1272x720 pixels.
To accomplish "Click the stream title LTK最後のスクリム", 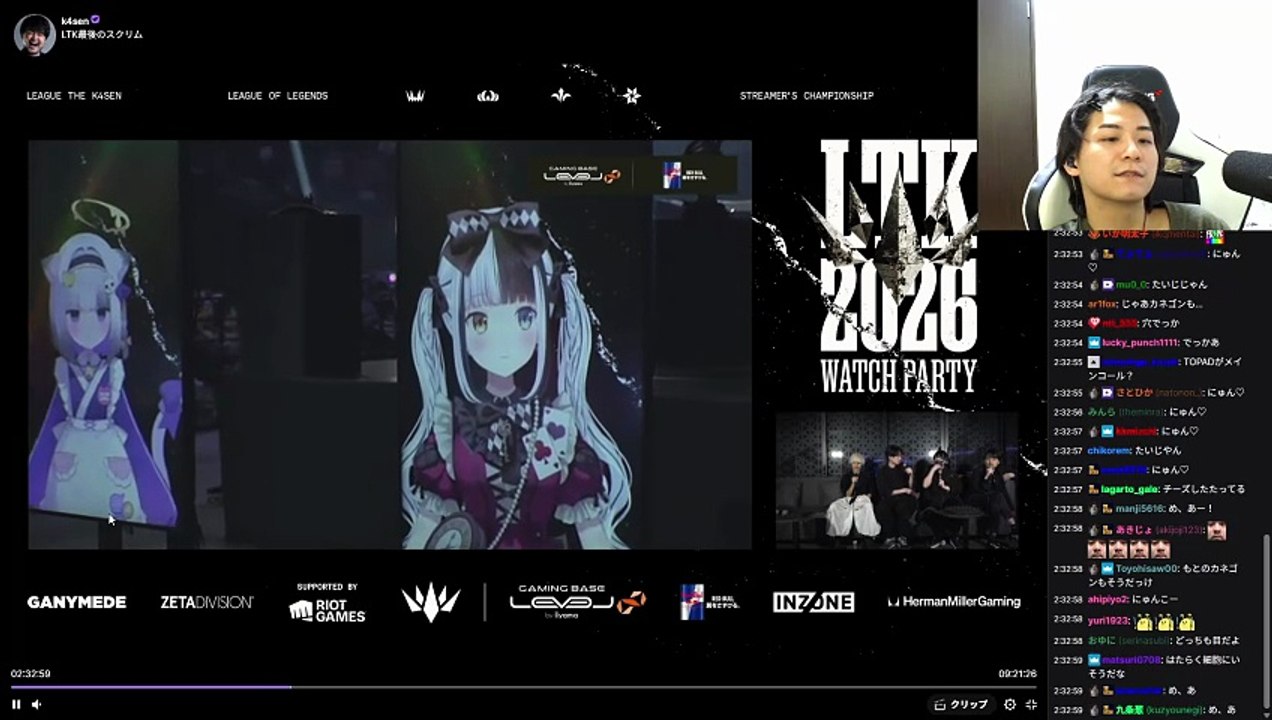I will (x=102, y=34).
